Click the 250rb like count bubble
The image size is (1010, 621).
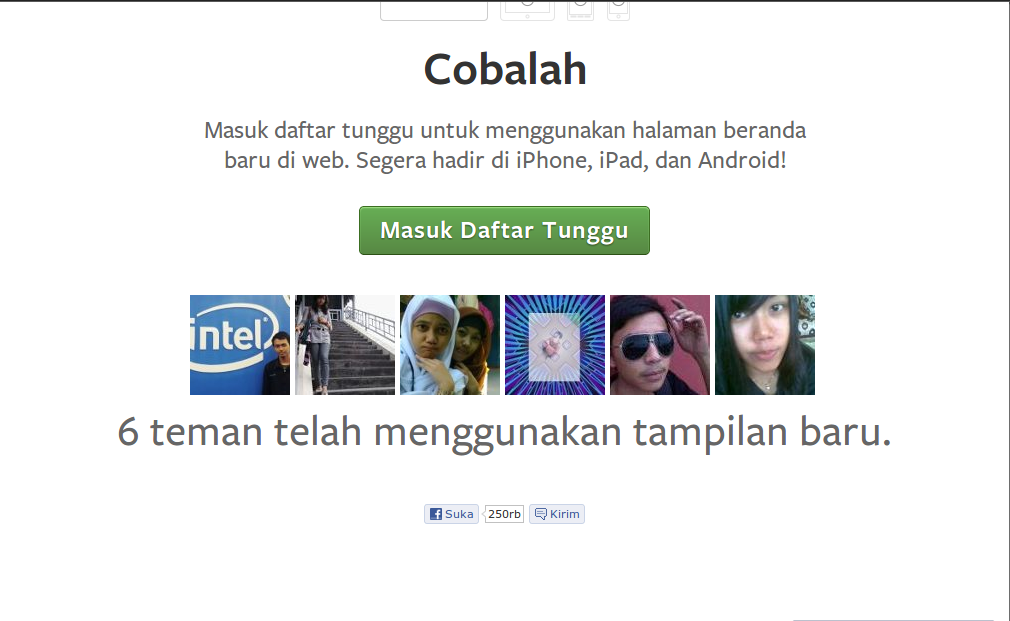[x=504, y=514]
